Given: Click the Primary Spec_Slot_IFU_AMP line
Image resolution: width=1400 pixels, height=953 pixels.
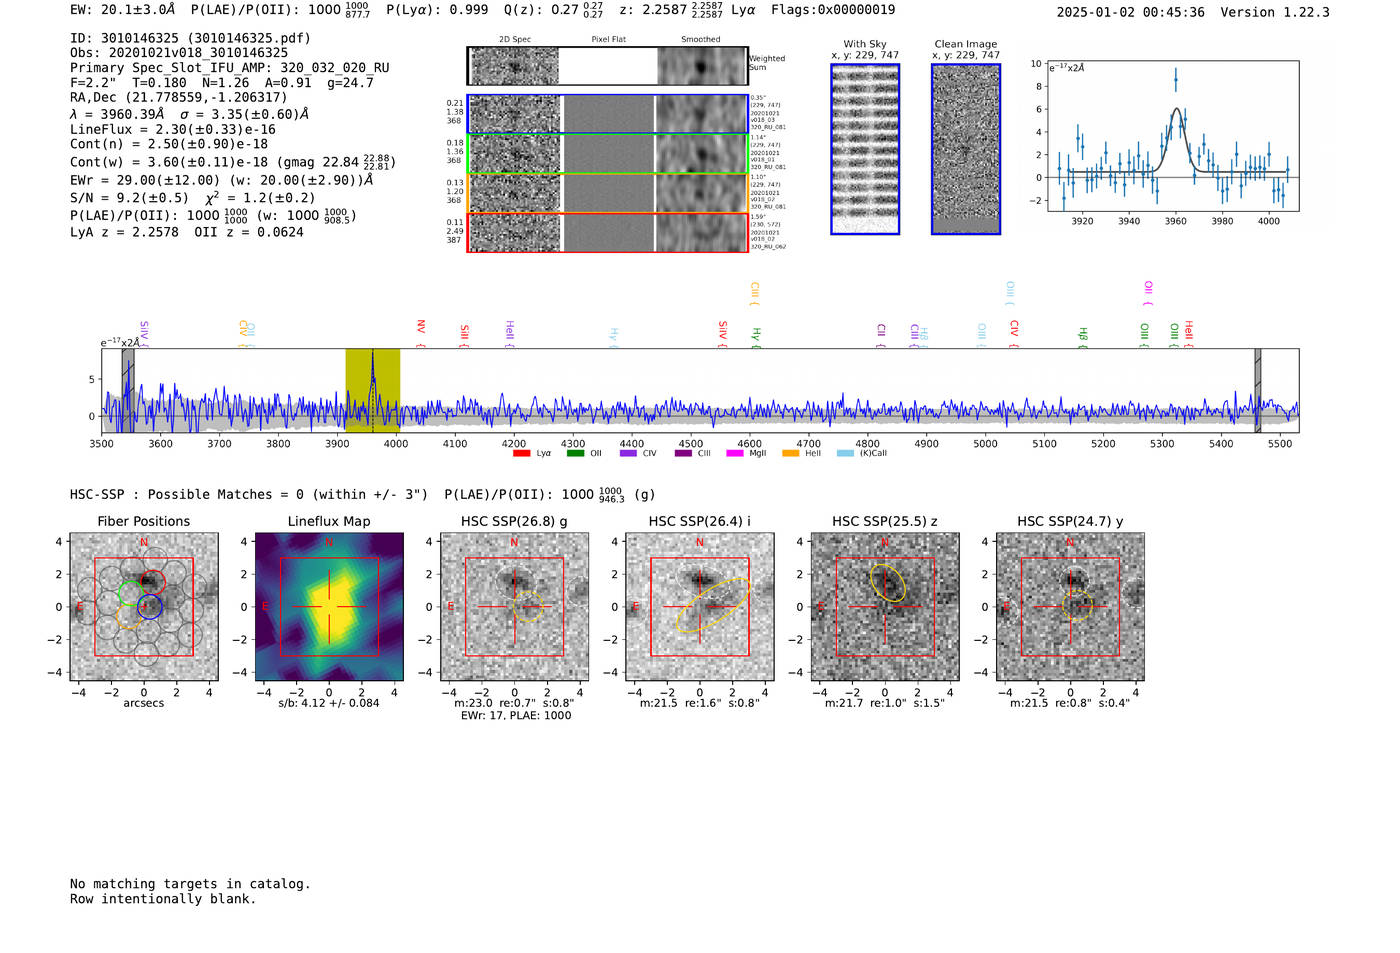Looking at the screenshot, I should click(230, 68).
